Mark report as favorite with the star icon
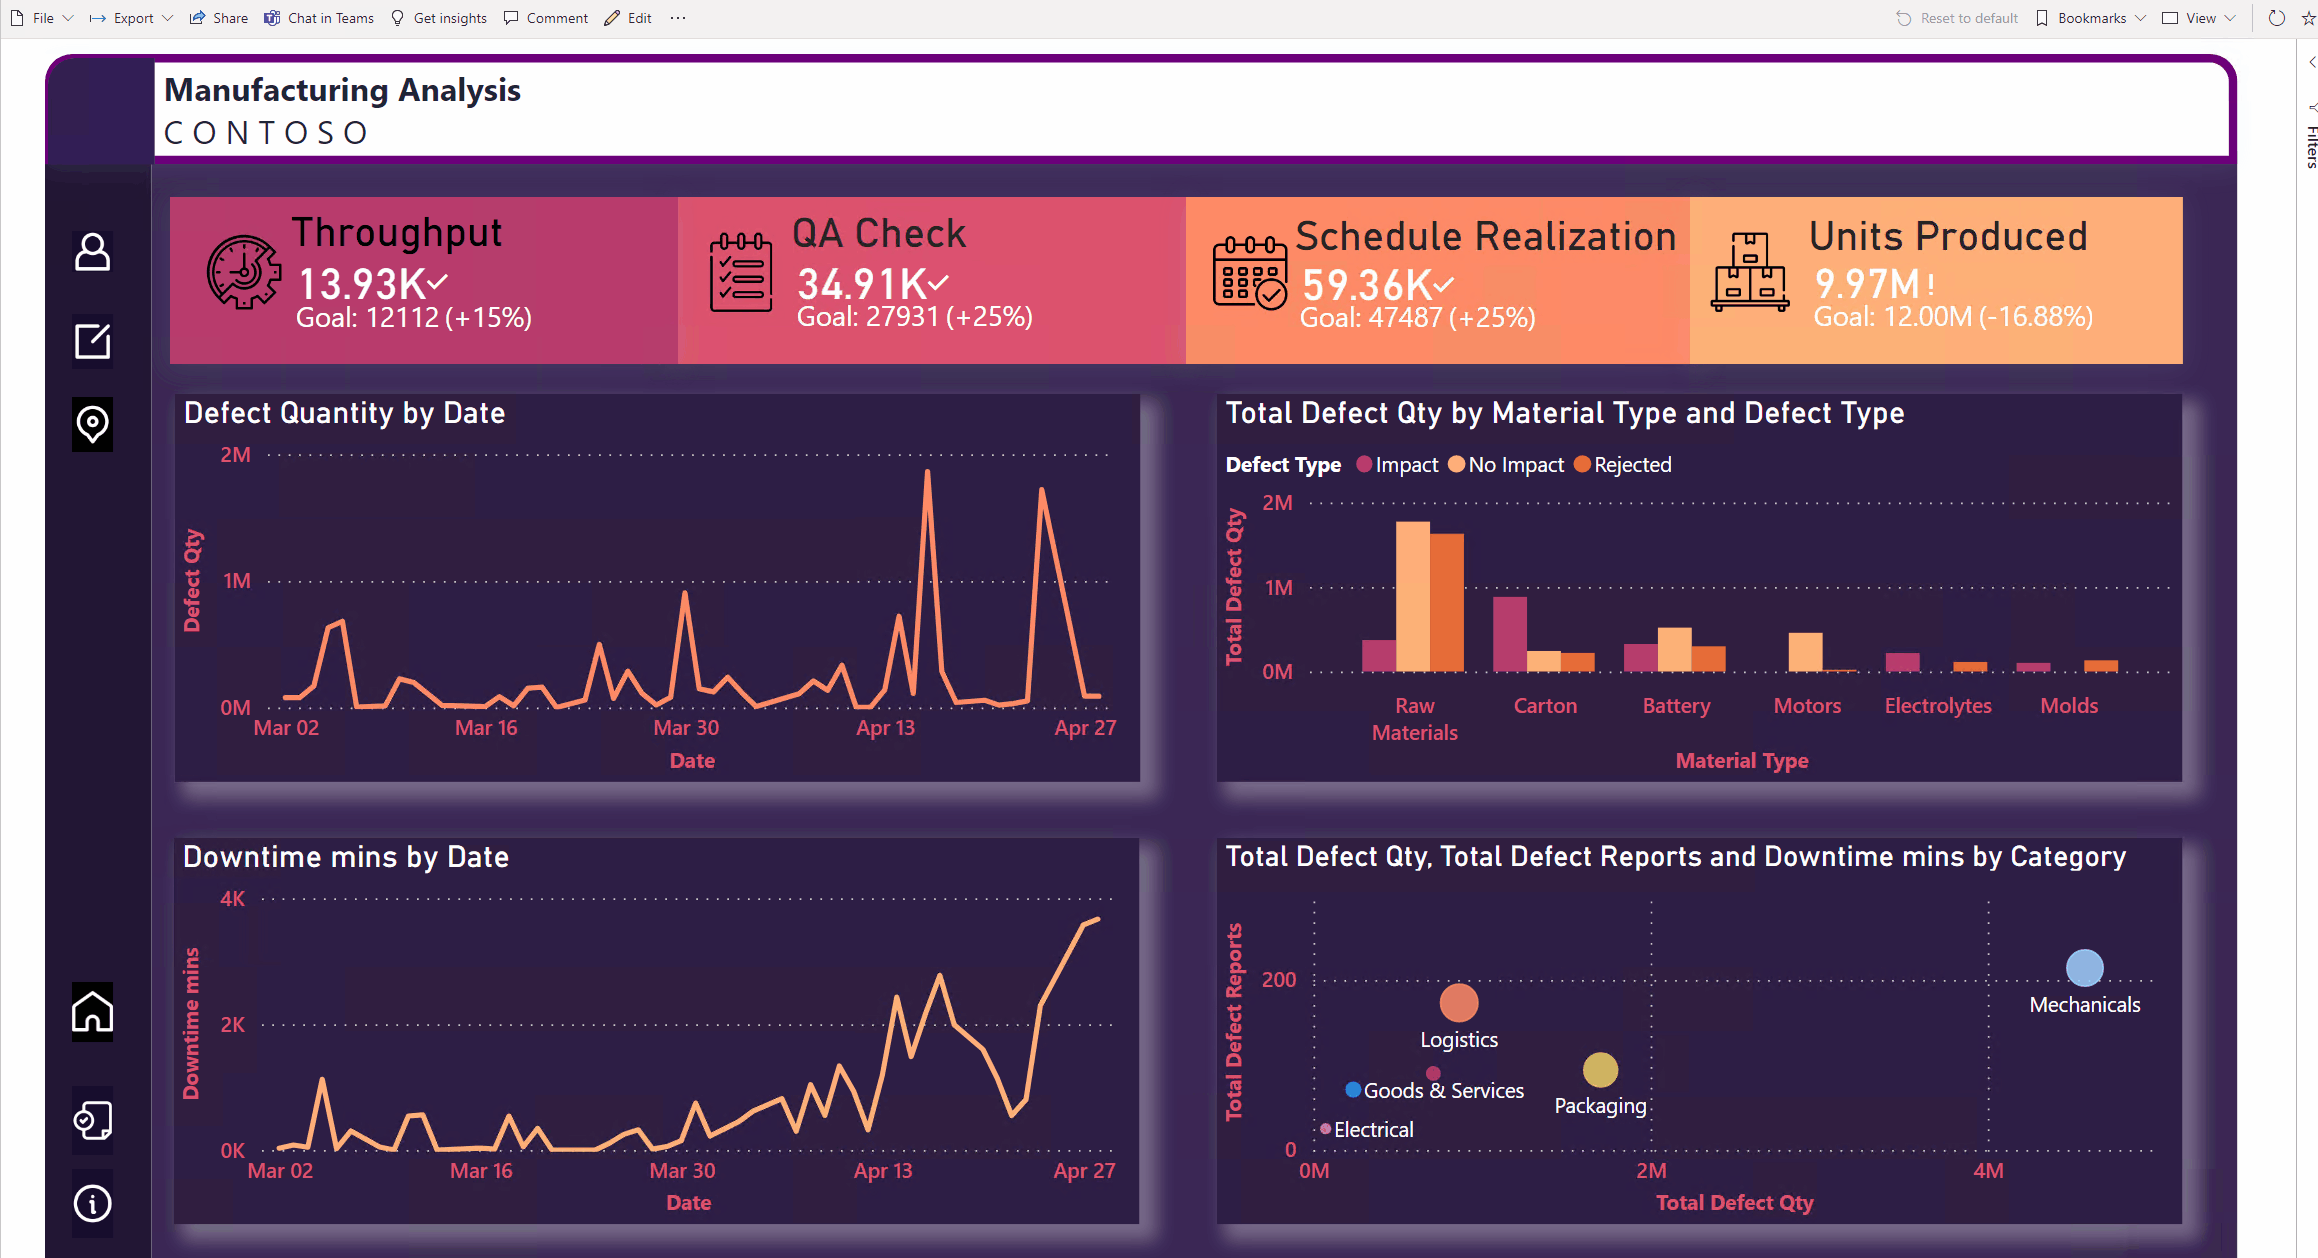 click(x=2310, y=17)
